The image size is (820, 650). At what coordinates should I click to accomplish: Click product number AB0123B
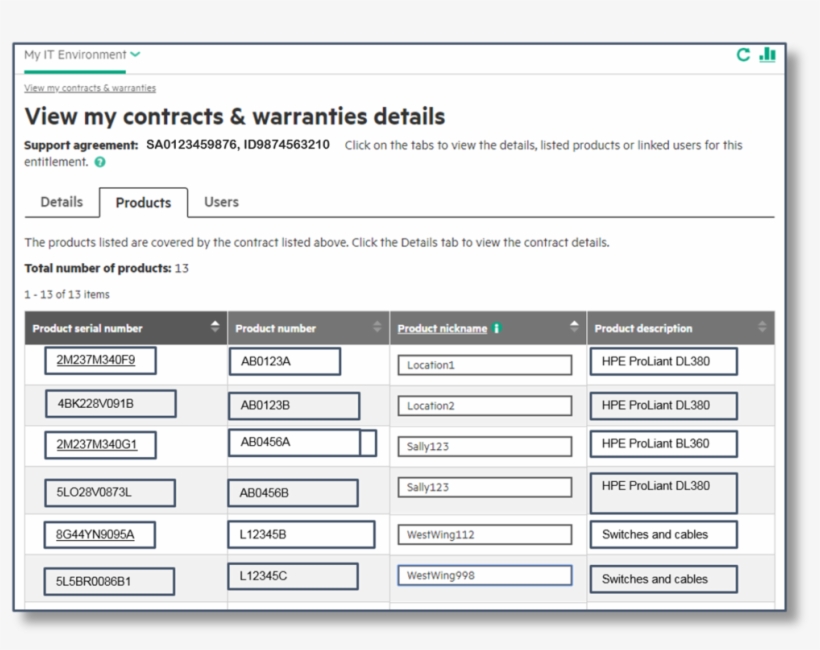[294, 406]
